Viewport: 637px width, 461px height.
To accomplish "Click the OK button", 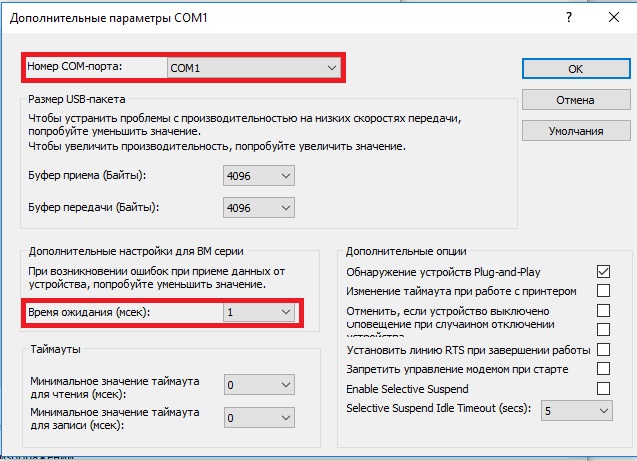I will [x=574, y=69].
